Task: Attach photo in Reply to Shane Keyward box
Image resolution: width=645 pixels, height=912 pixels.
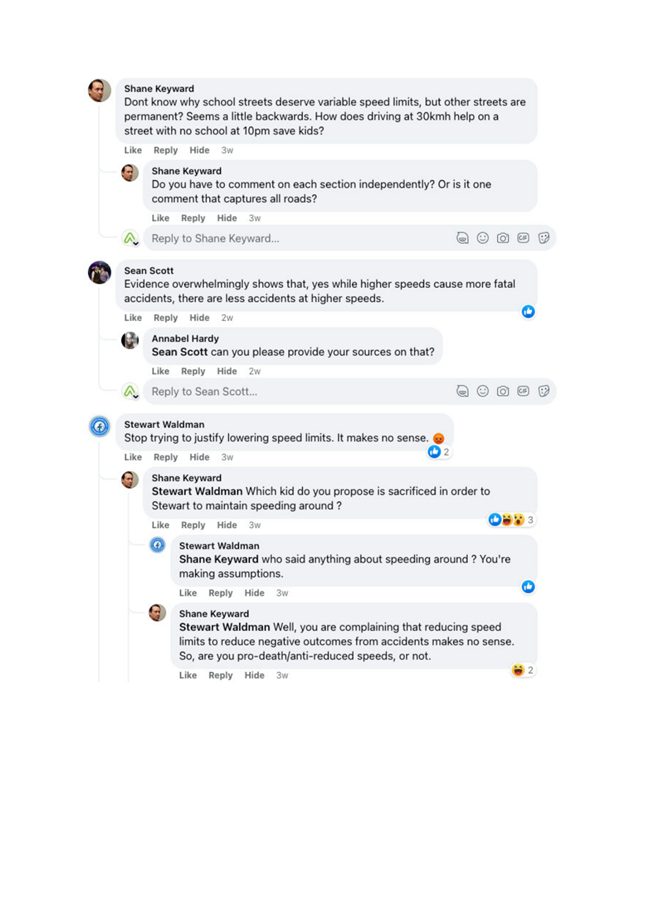Action: [x=503, y=238]
